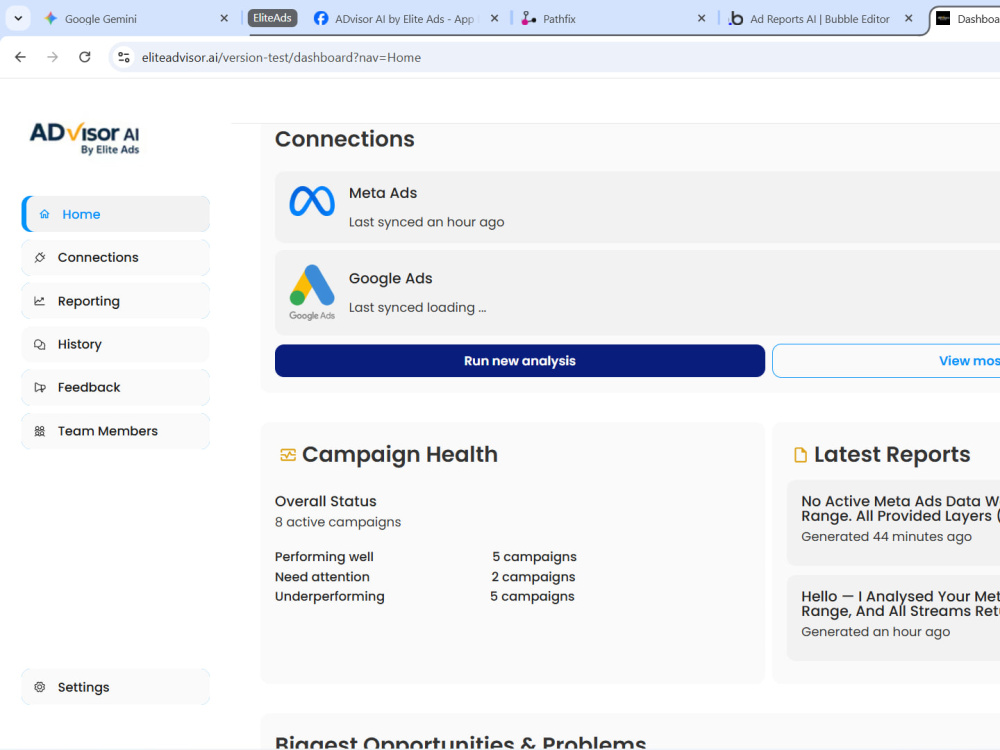1000x750 pixels.
Task: Click the View most recent button
Action: coord(886,361)
